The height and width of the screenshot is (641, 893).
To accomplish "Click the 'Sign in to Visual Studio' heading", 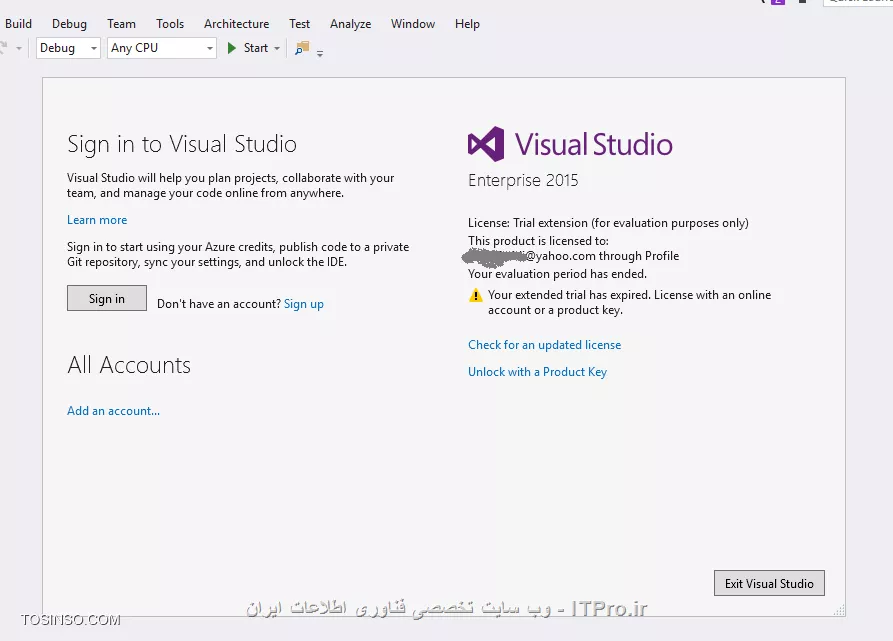I will (x=182, y=144).
